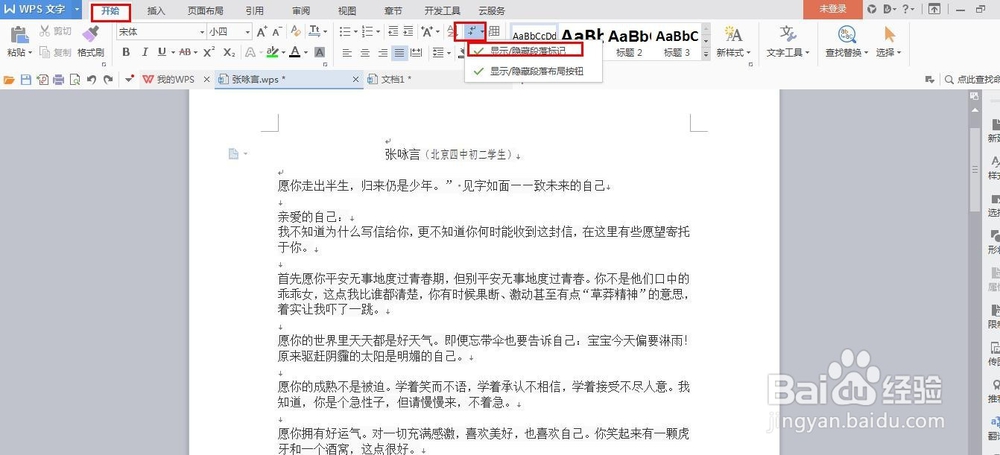
Task: Decrease font size with A- icon
Action: coord(277,31)
